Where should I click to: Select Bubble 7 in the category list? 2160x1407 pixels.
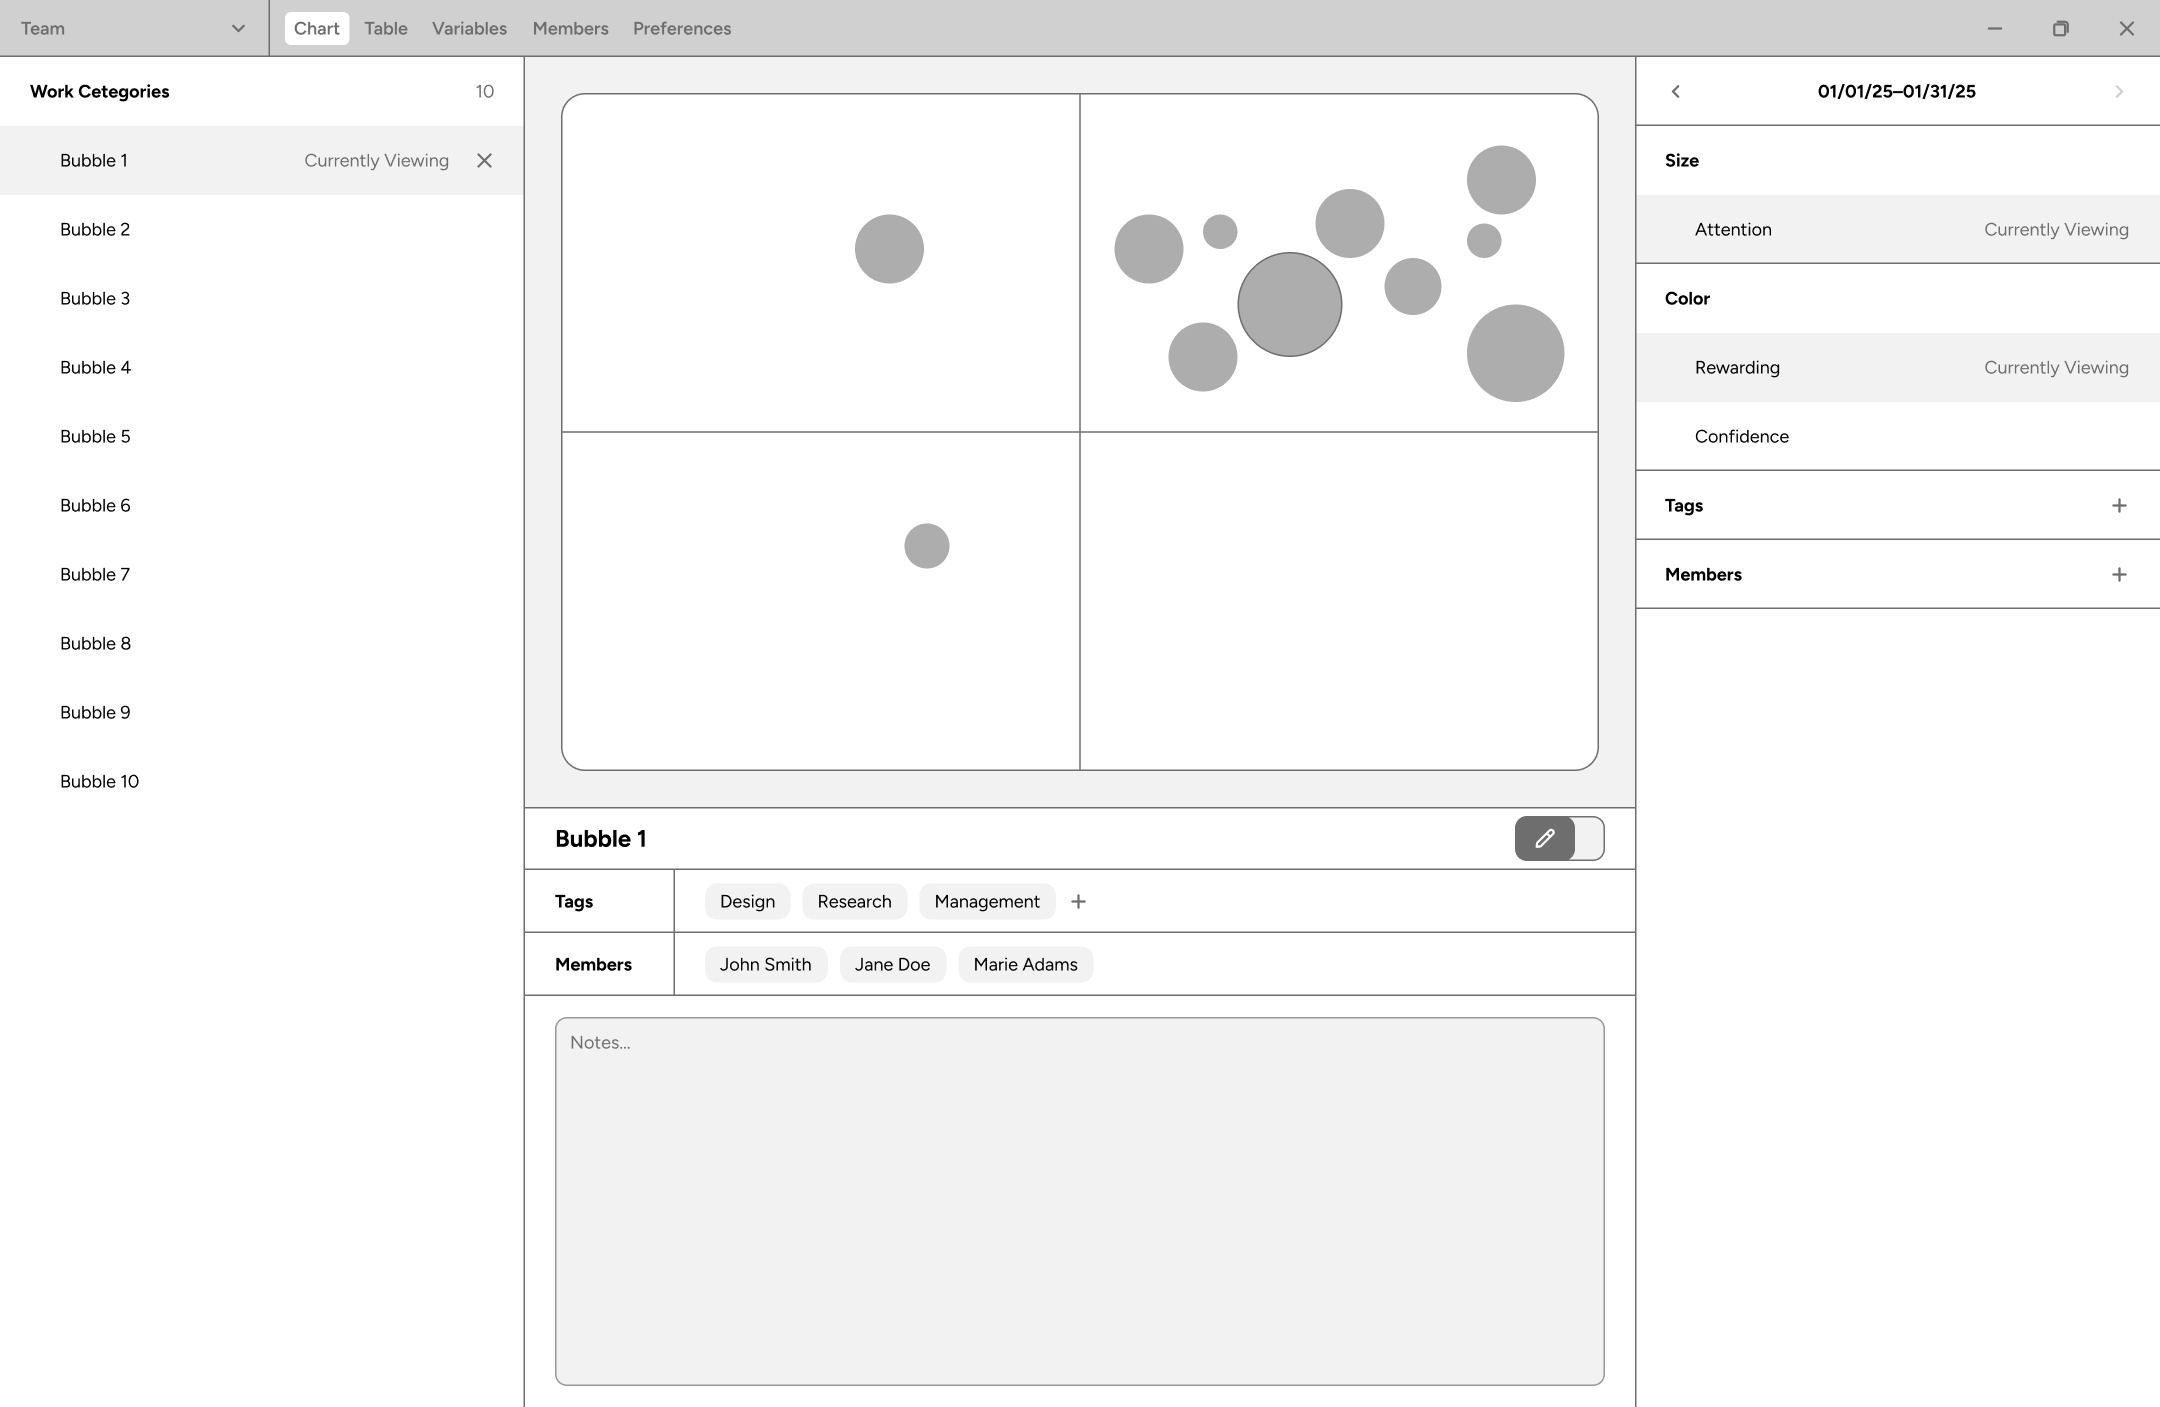pyautogui.click(x=262, y=574)
